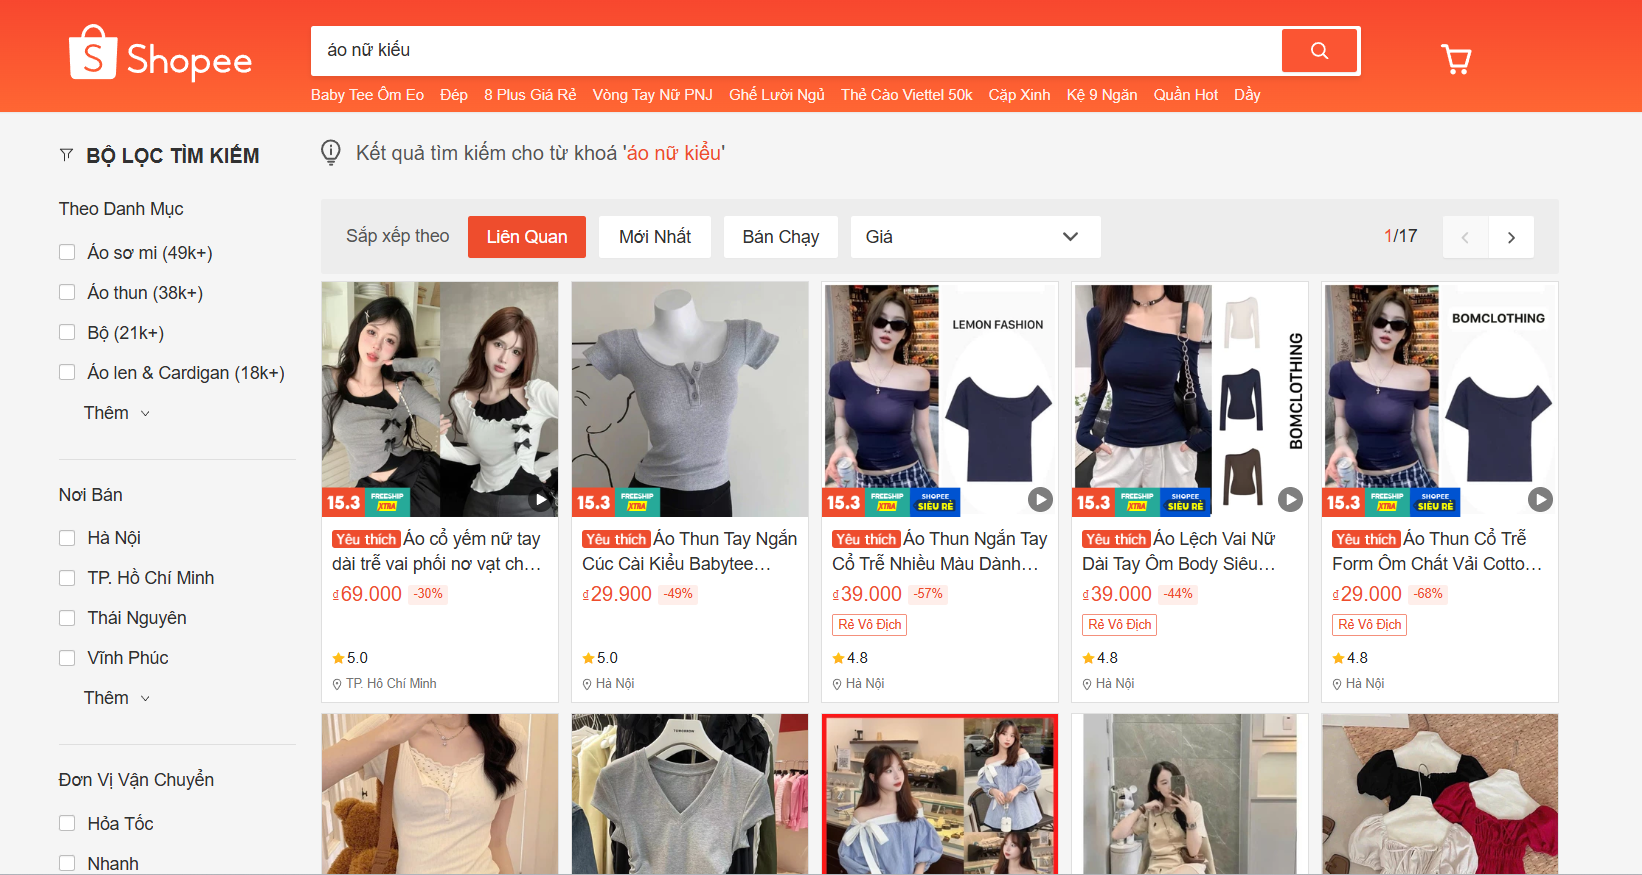The image size is (1642, 875).
Task: Click the -44% discount tag
Action: (x=1178, y=594)
